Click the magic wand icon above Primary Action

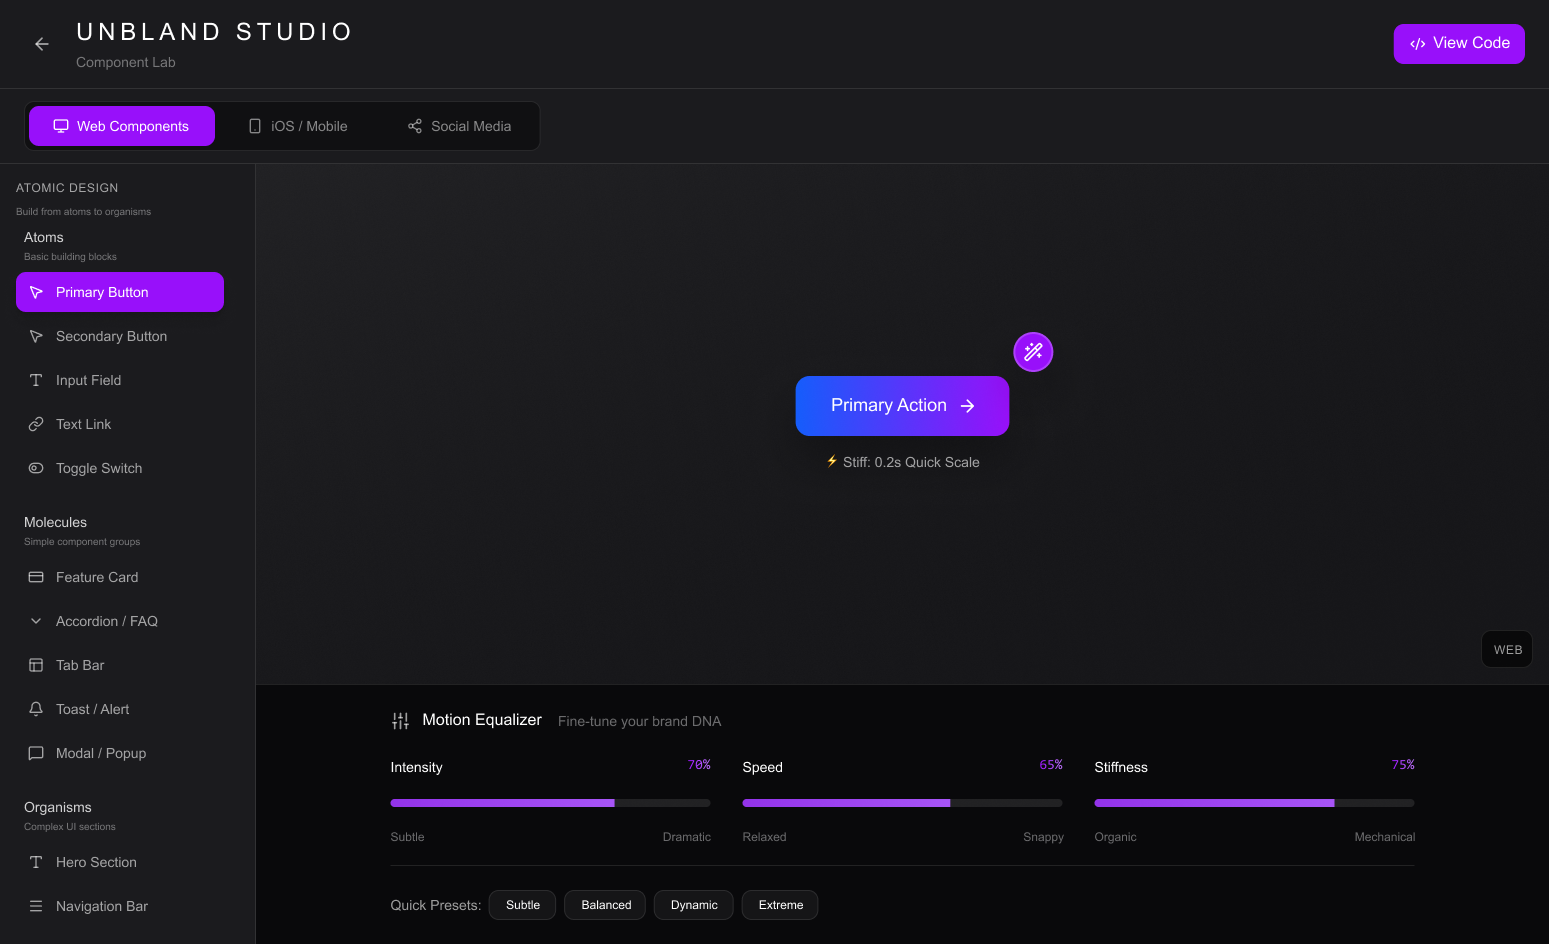tap(1033, 352)
